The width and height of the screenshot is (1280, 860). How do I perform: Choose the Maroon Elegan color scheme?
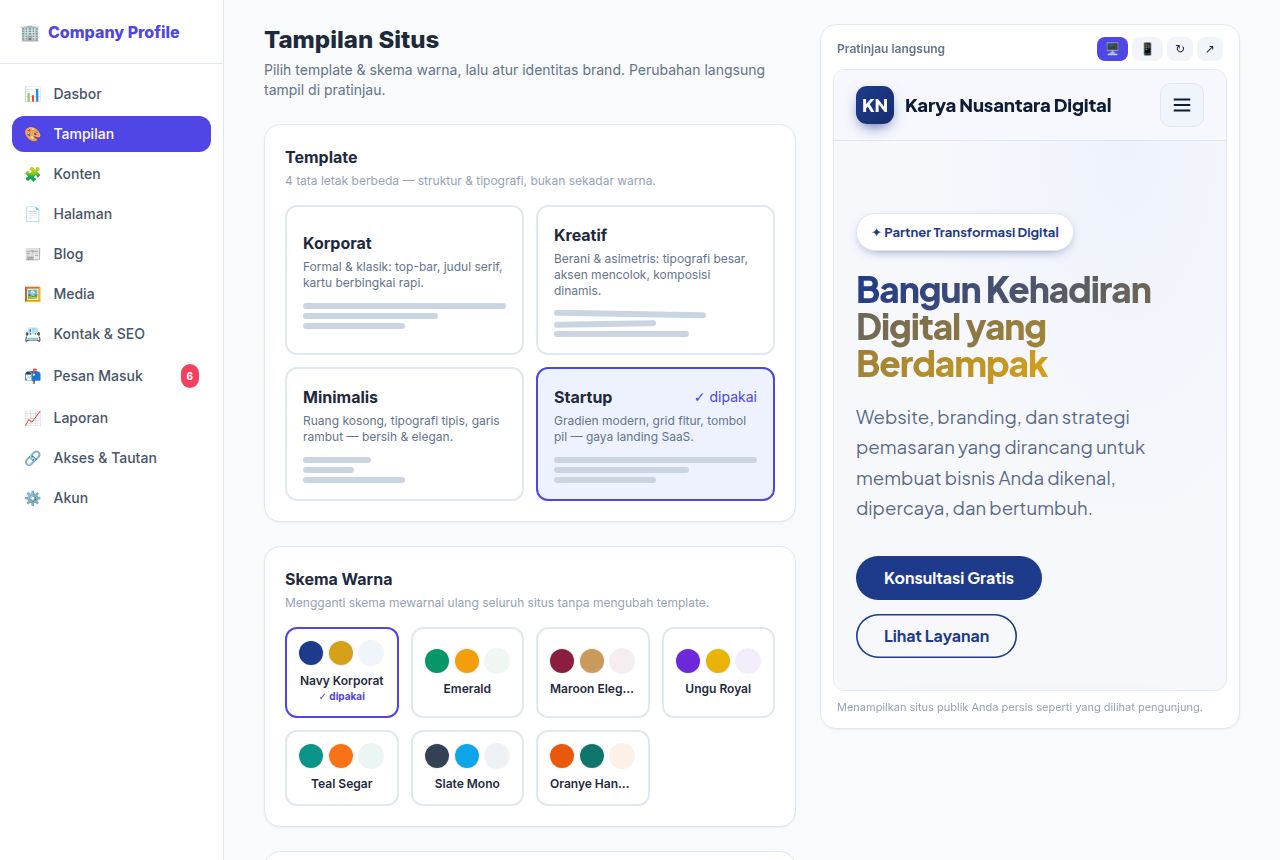[593, 672]
